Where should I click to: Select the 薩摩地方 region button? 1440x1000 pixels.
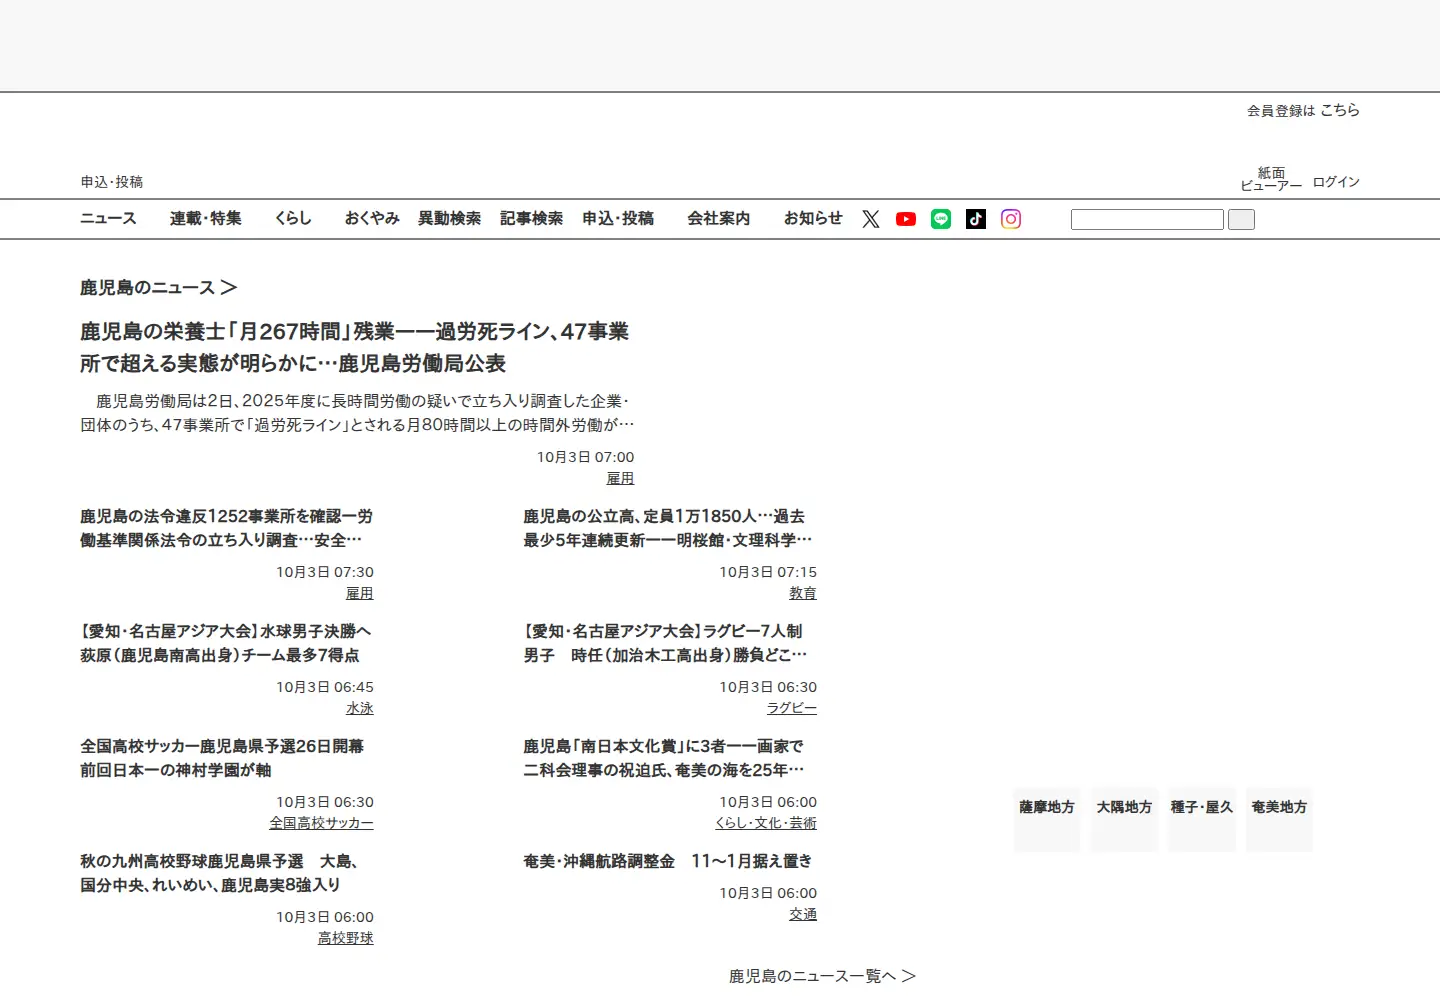(1047, 819)
